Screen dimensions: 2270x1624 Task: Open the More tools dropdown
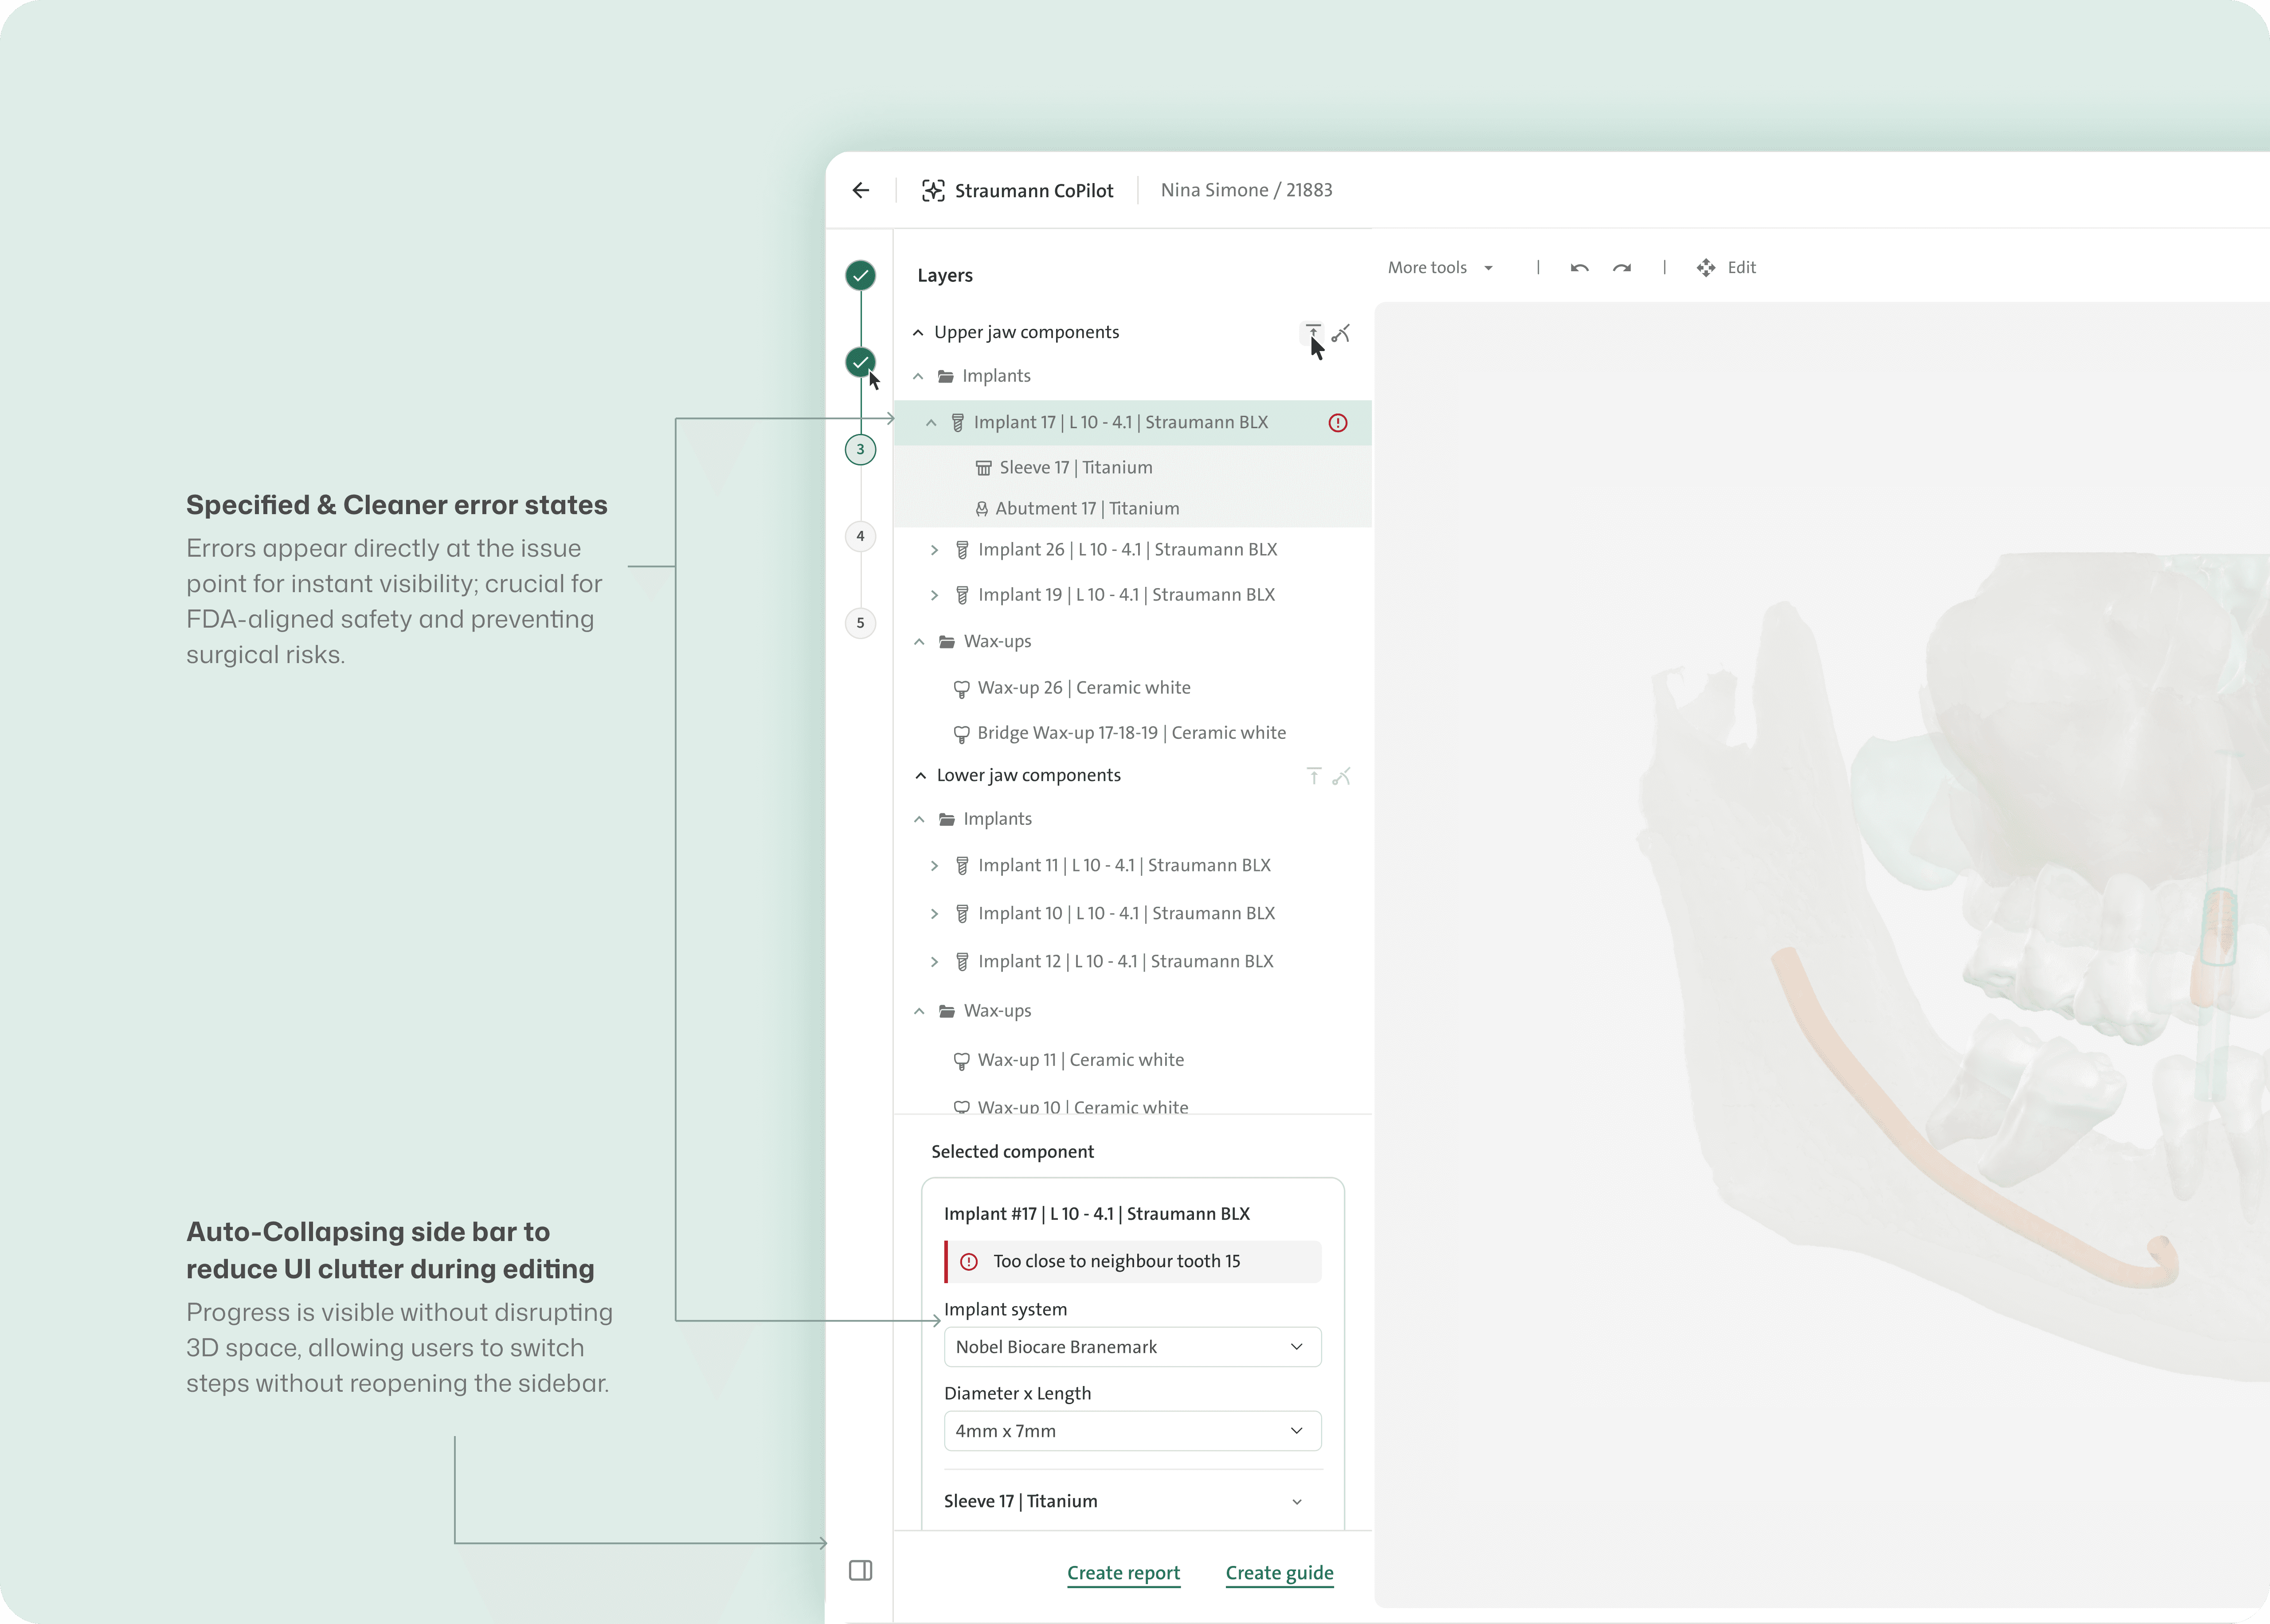(1440, 268)
